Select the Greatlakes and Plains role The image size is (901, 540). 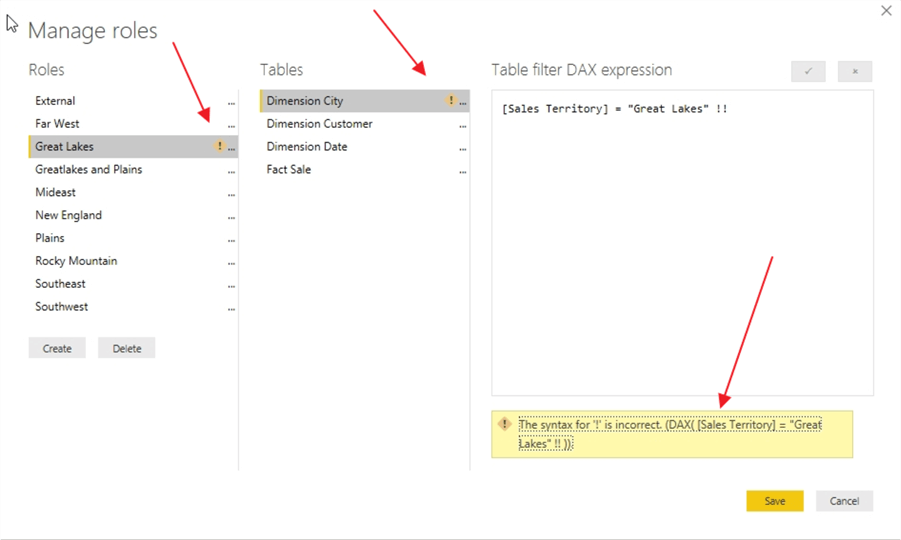(89, 170)
